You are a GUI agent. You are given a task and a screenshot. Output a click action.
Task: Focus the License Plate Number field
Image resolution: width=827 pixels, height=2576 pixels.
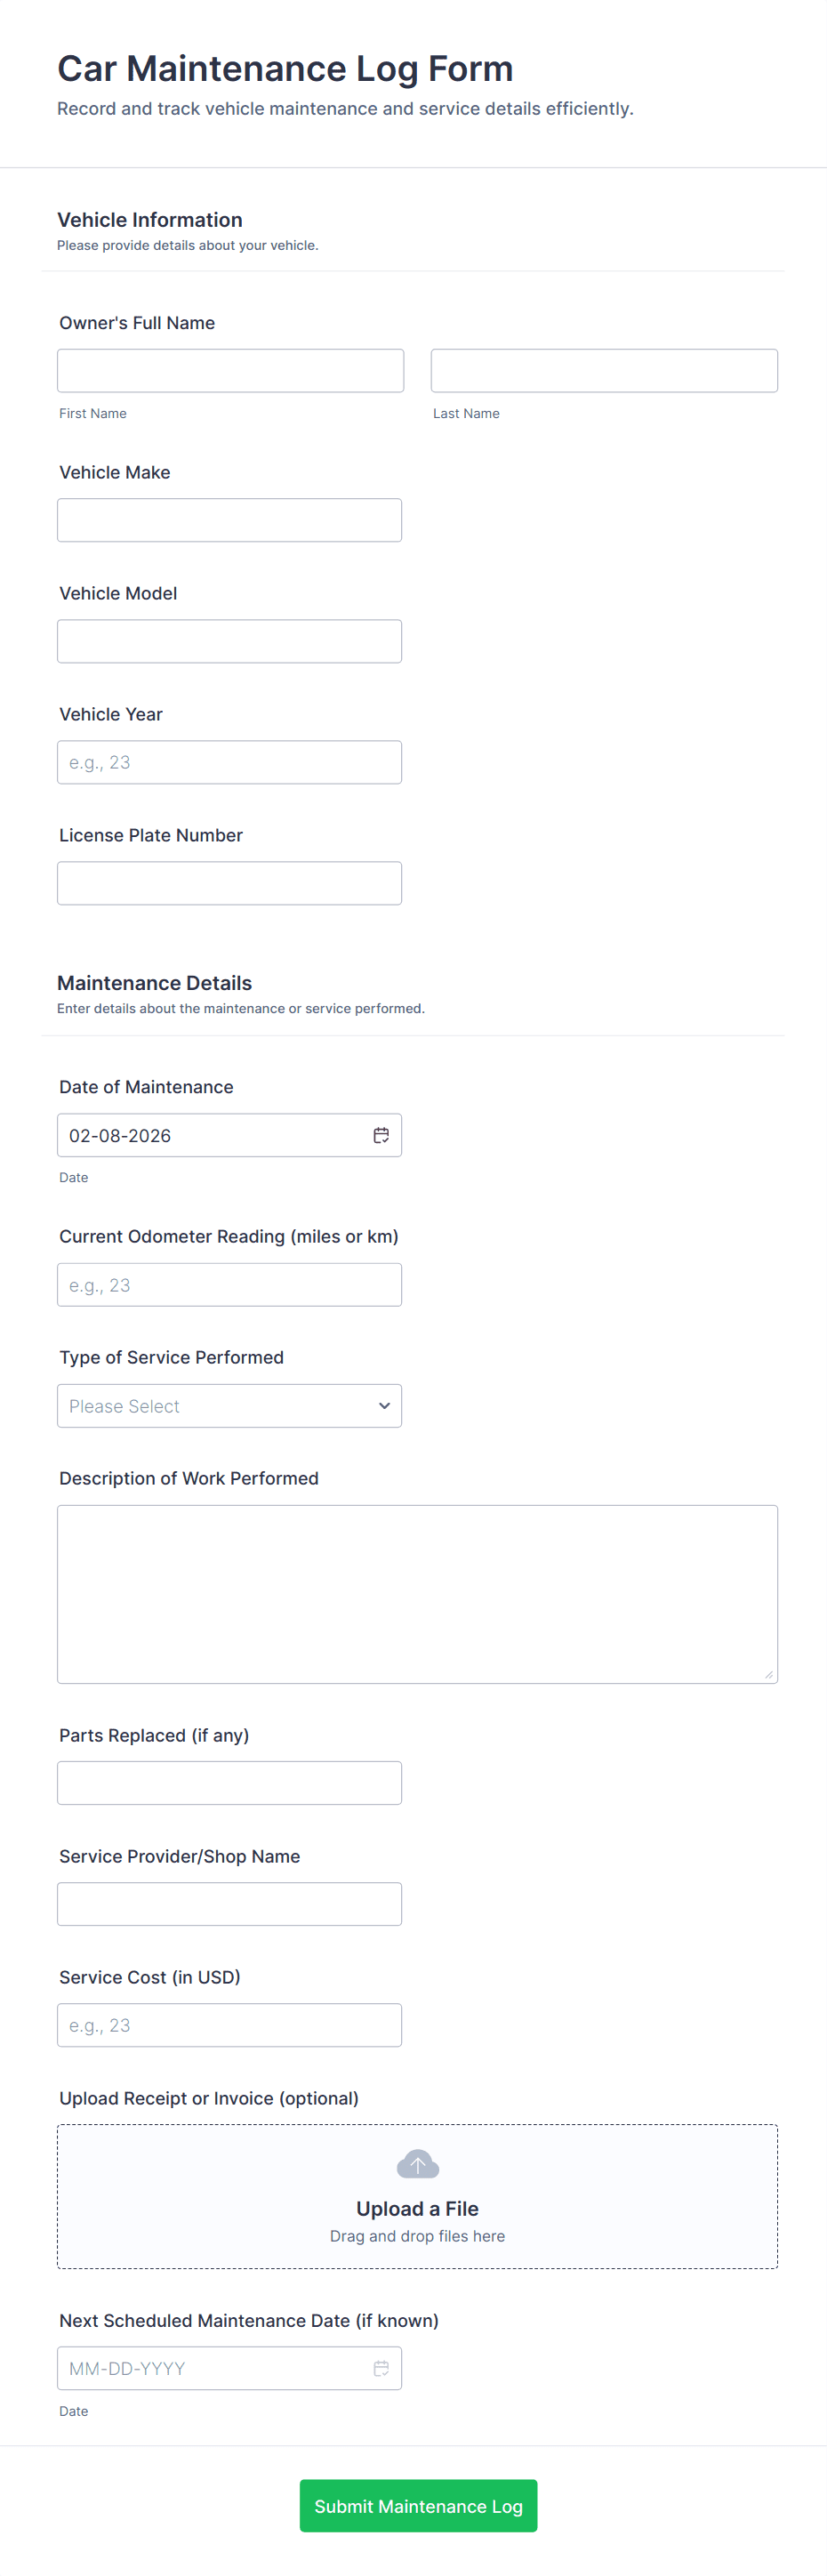pos(229,883)
